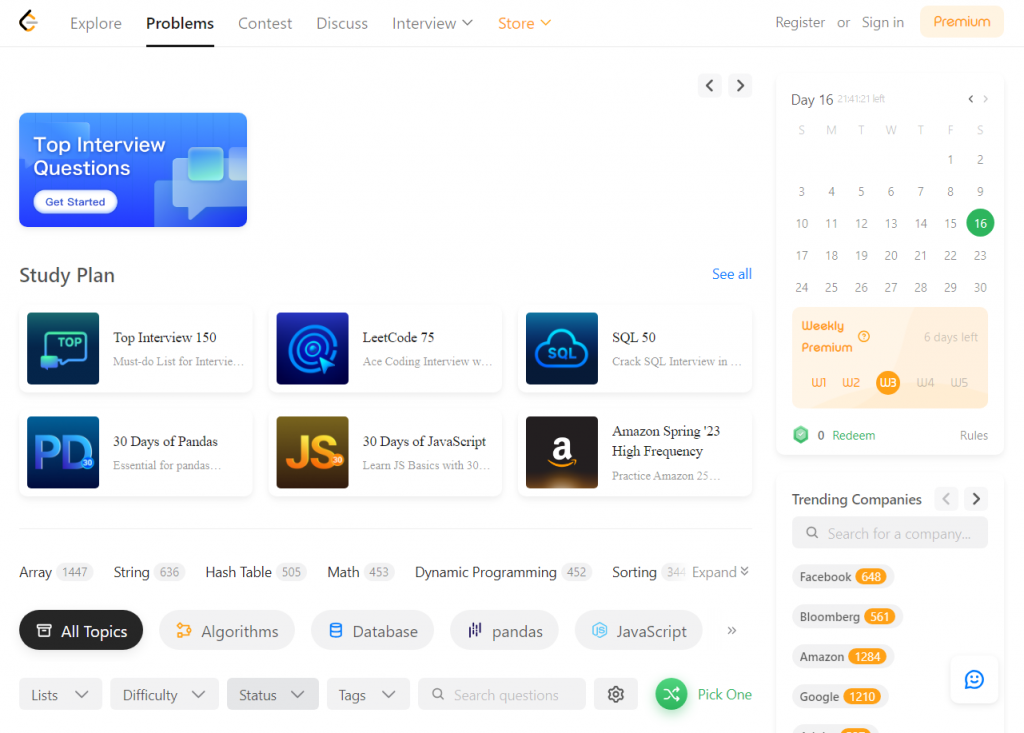This screenshot has height=733, width=1024.
Task: Filter by the Array tag
Action: pos(56,572)
